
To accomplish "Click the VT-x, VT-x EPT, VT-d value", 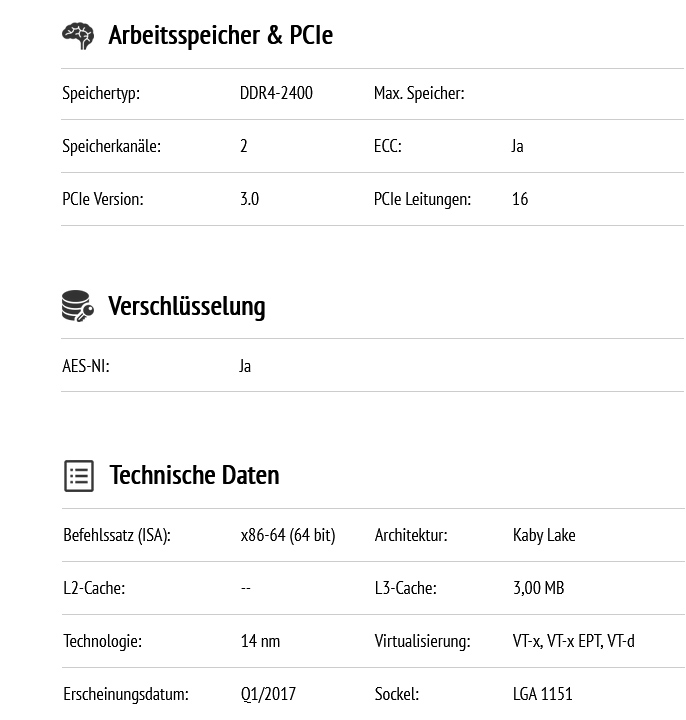I will (573, 641).
